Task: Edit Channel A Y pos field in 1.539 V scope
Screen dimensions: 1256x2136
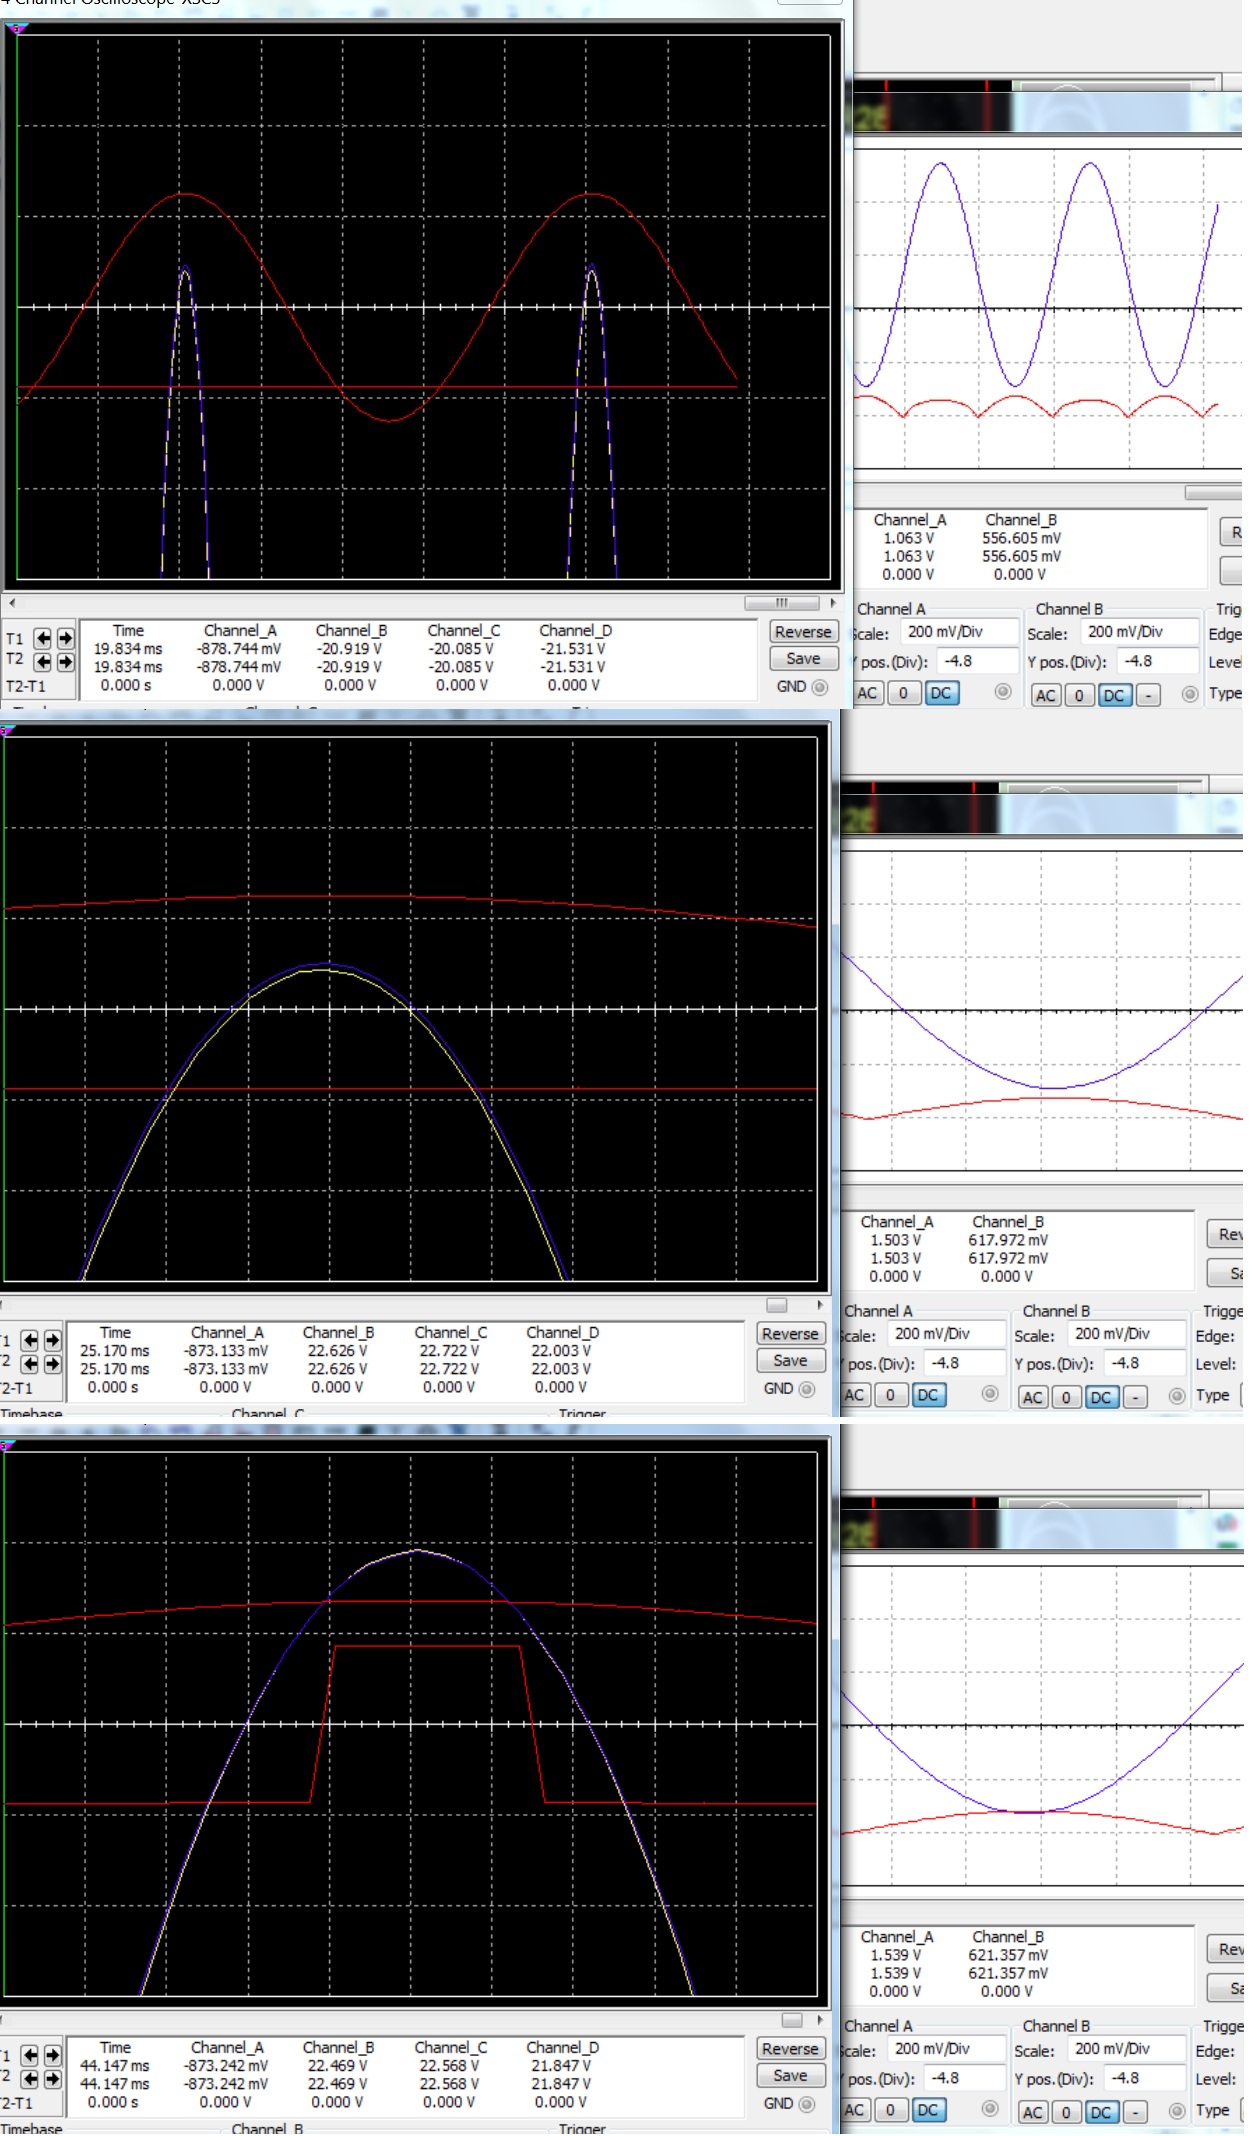Action: pos(963,2078)
